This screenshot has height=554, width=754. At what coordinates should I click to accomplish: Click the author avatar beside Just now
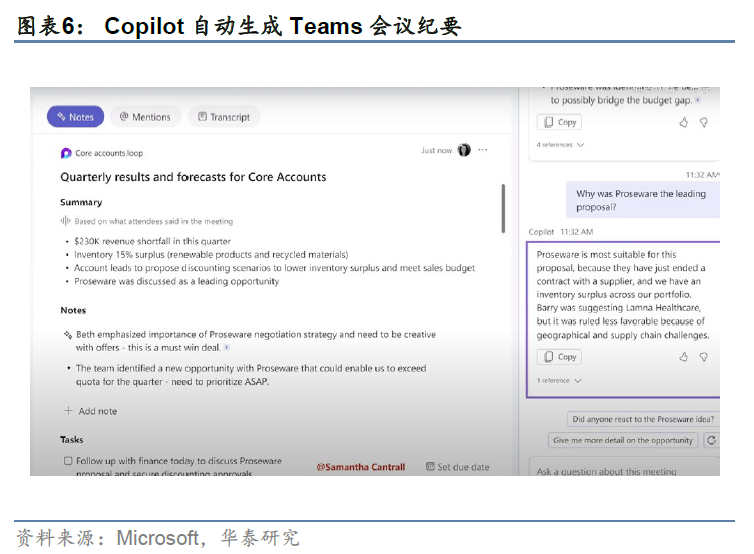(x=464, y=150)
